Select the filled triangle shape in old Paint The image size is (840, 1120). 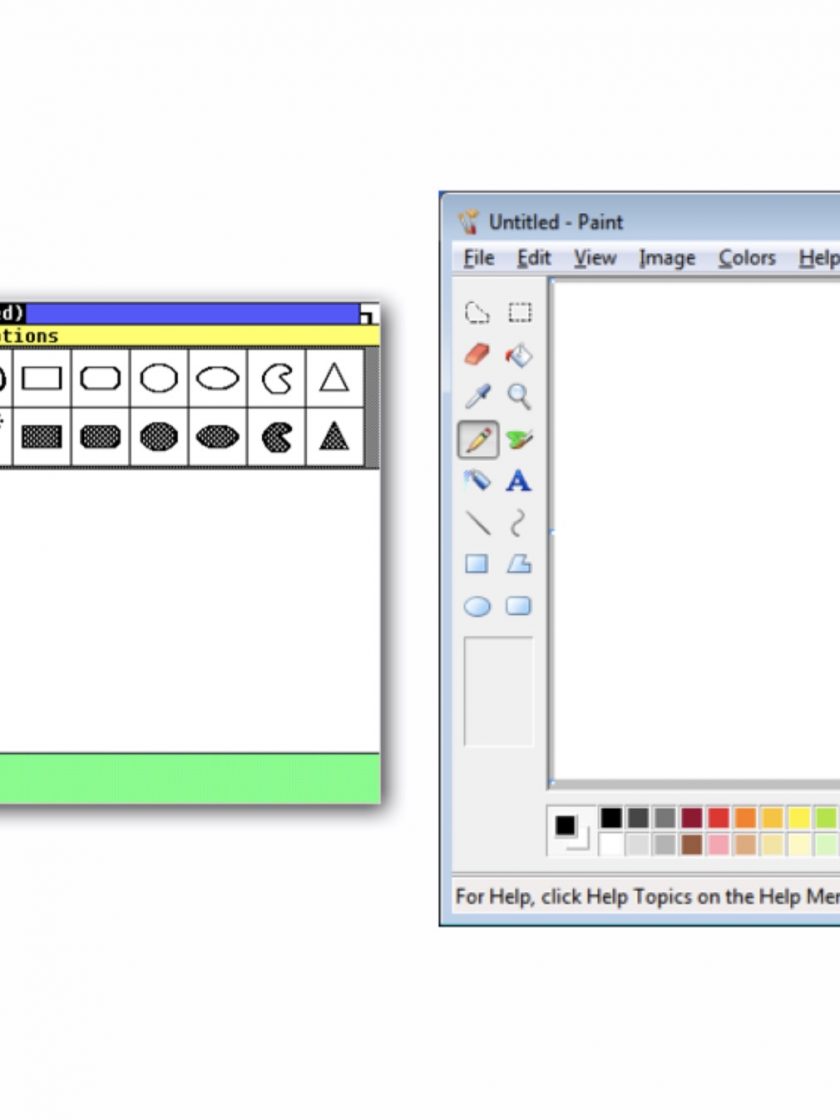334,436
